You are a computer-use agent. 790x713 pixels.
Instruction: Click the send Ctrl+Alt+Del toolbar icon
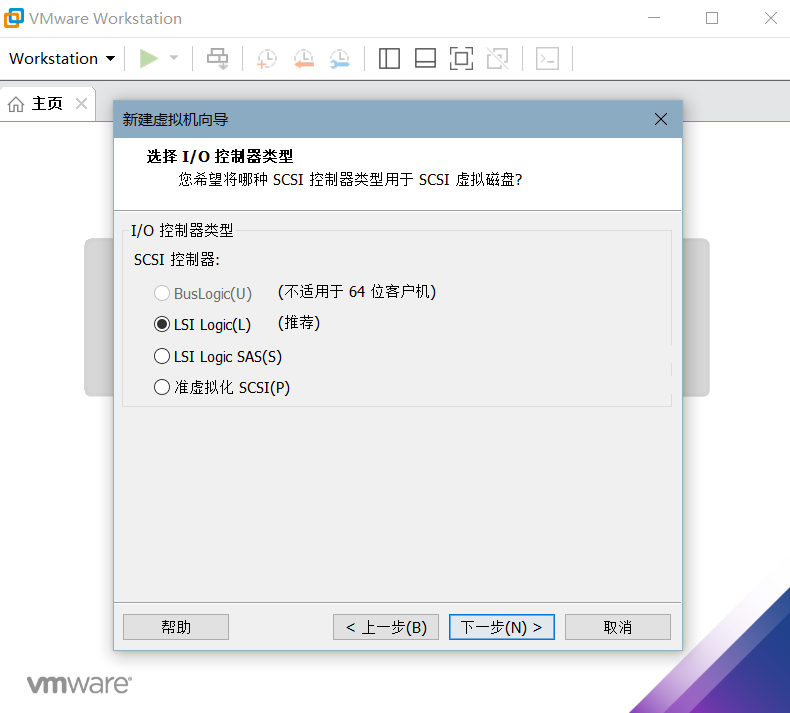[218, 58]
